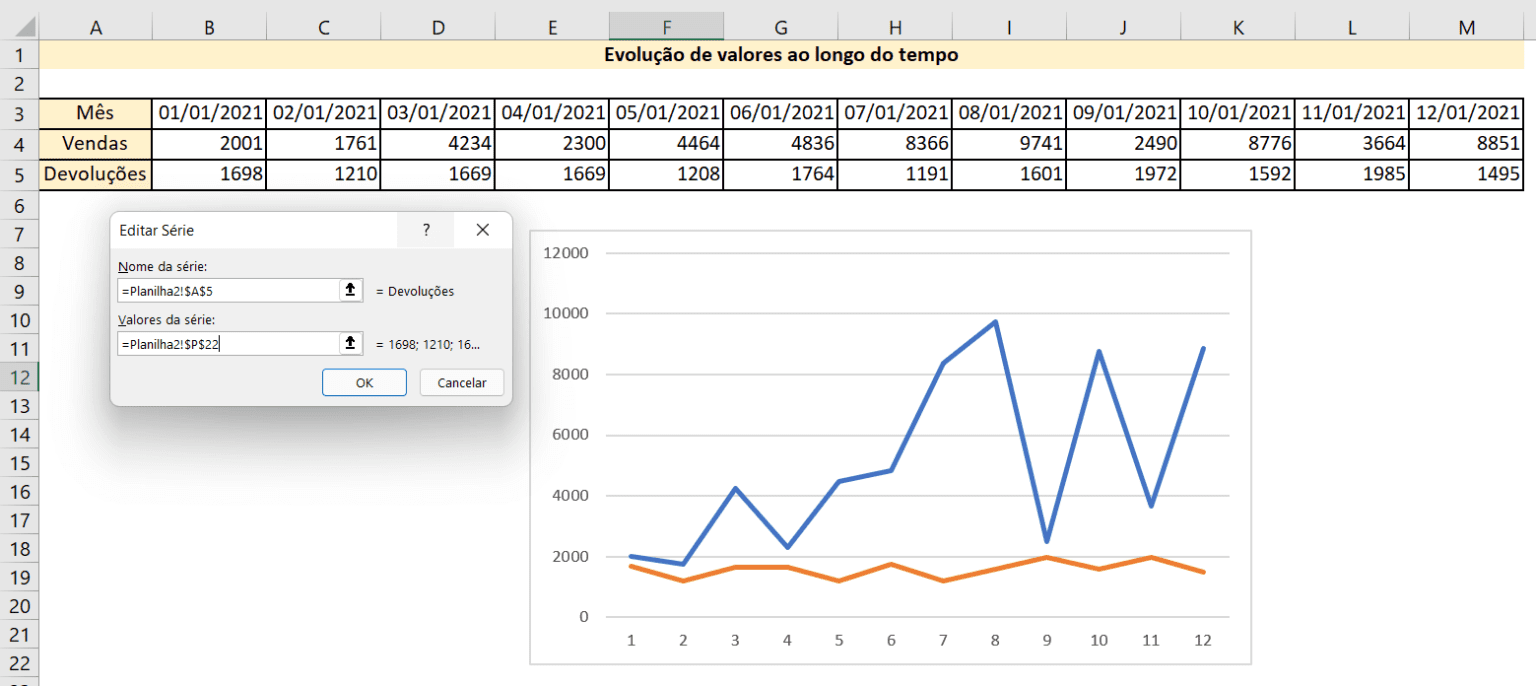This screenshot has height=686, width=1536.
Task: Select column M header
Action: tap(1466, 28)
